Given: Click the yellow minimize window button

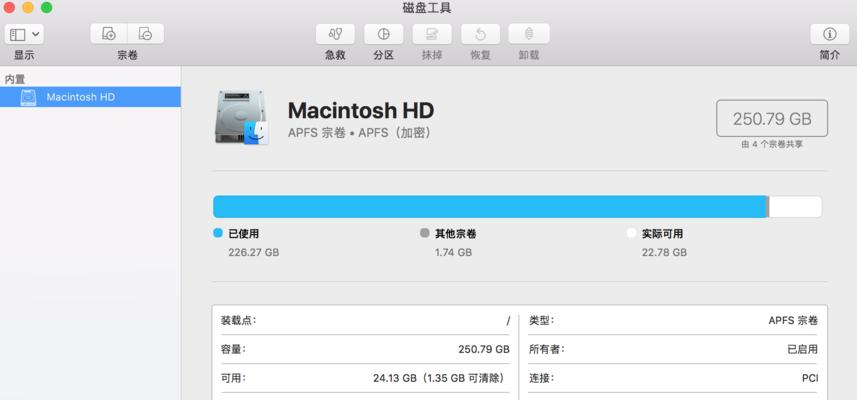Looking at the screenshot, I should [28, 8].
